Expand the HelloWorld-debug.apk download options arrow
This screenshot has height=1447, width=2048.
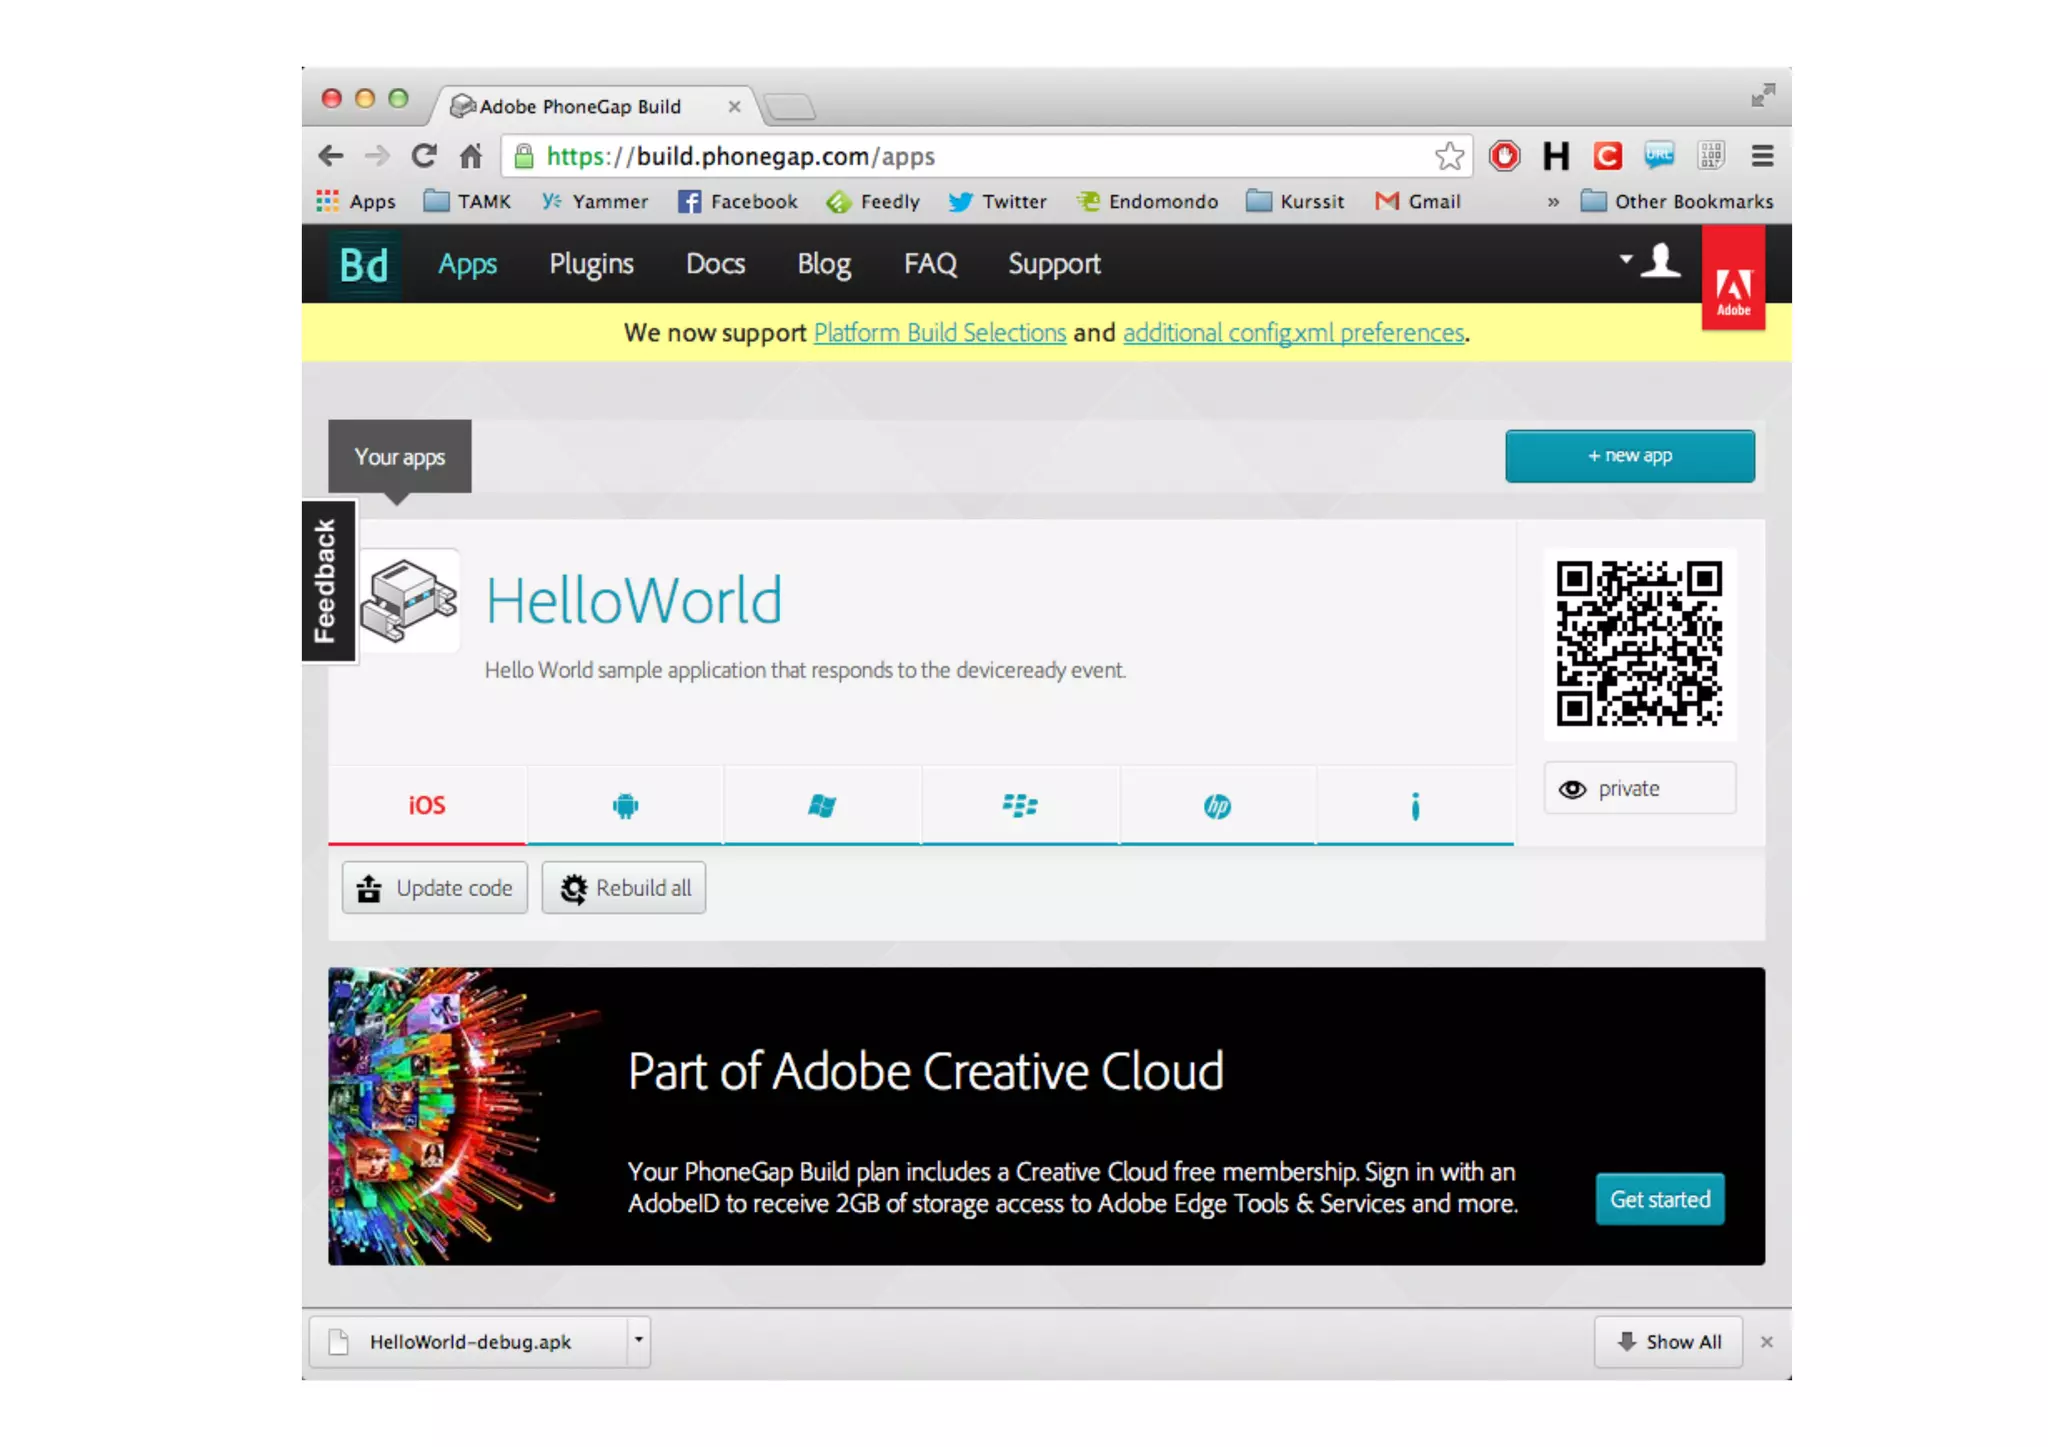click(x=638, y=1340)
